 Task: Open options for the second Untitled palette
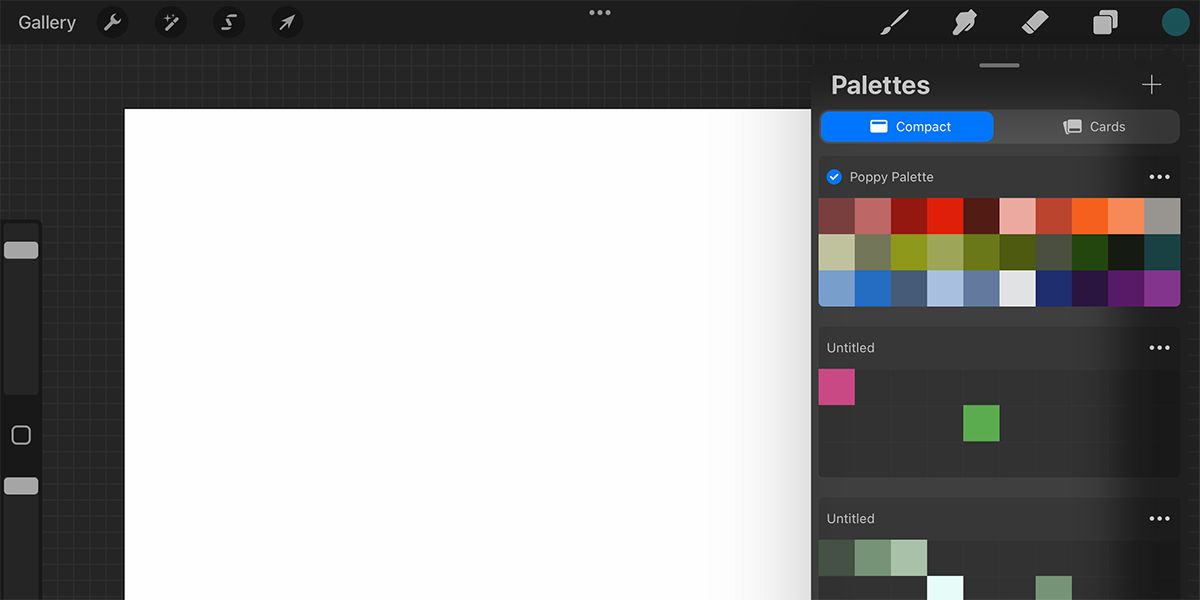point(1159,518)
